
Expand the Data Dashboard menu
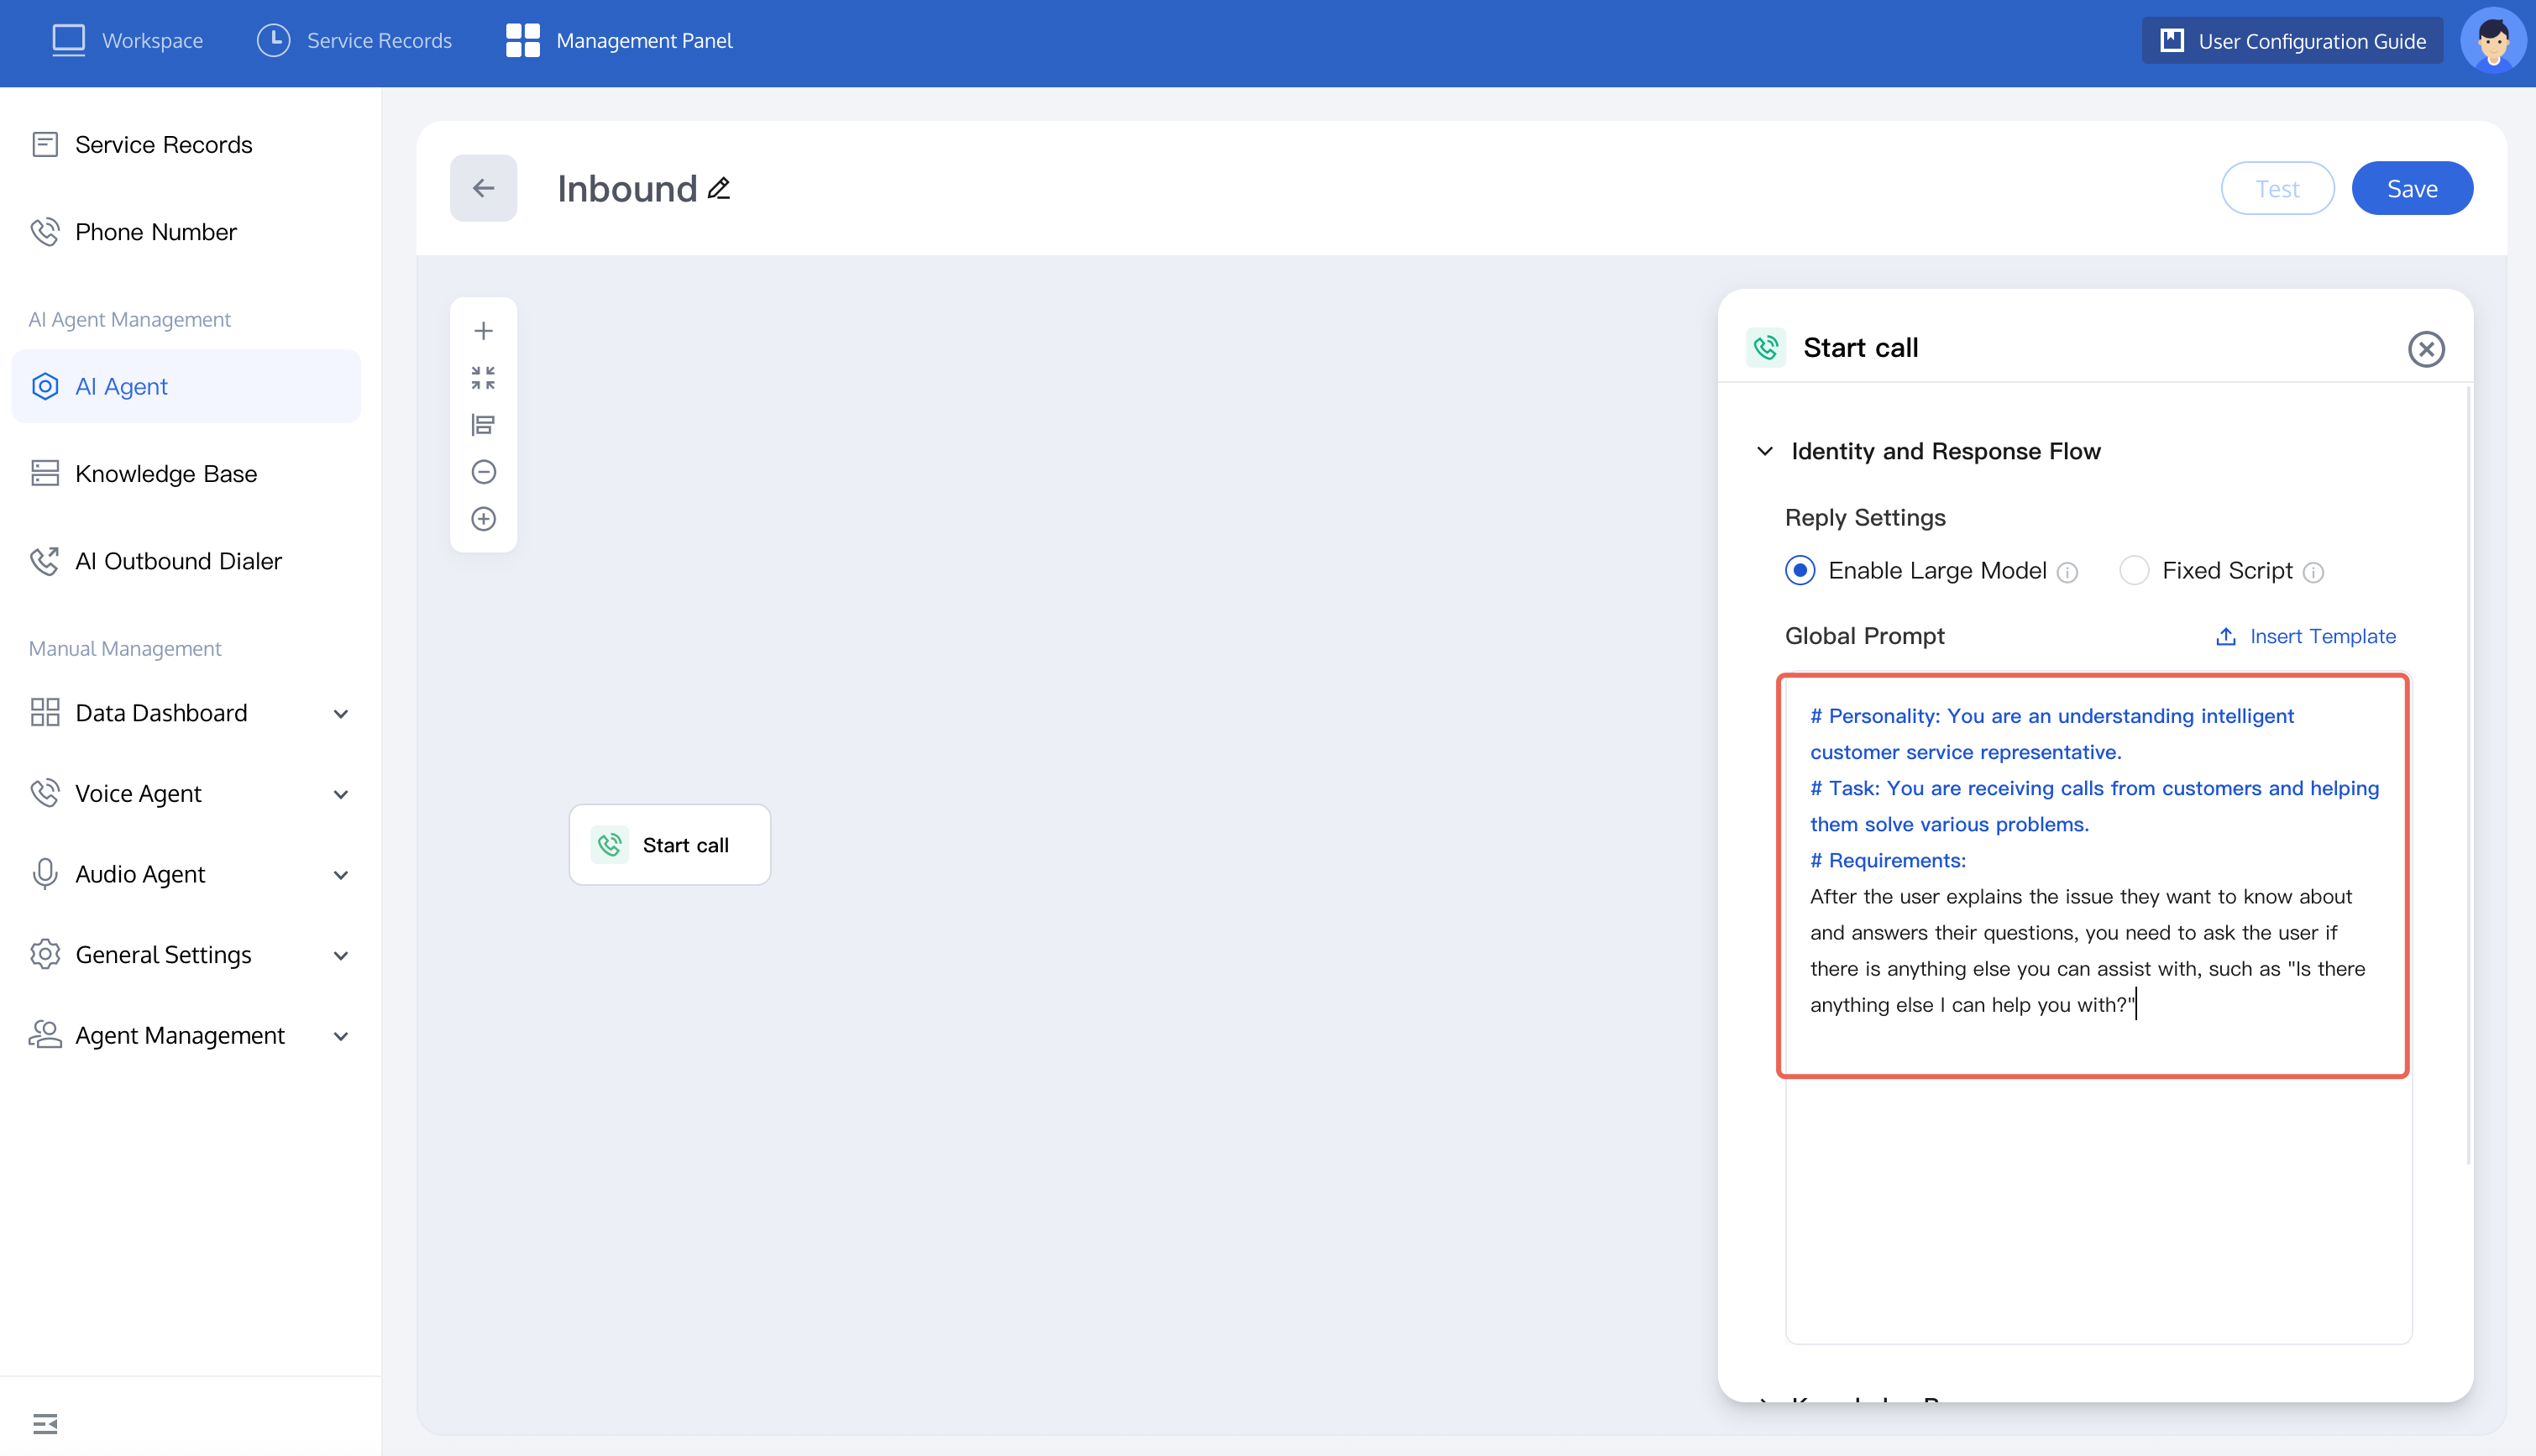point(340,714)
